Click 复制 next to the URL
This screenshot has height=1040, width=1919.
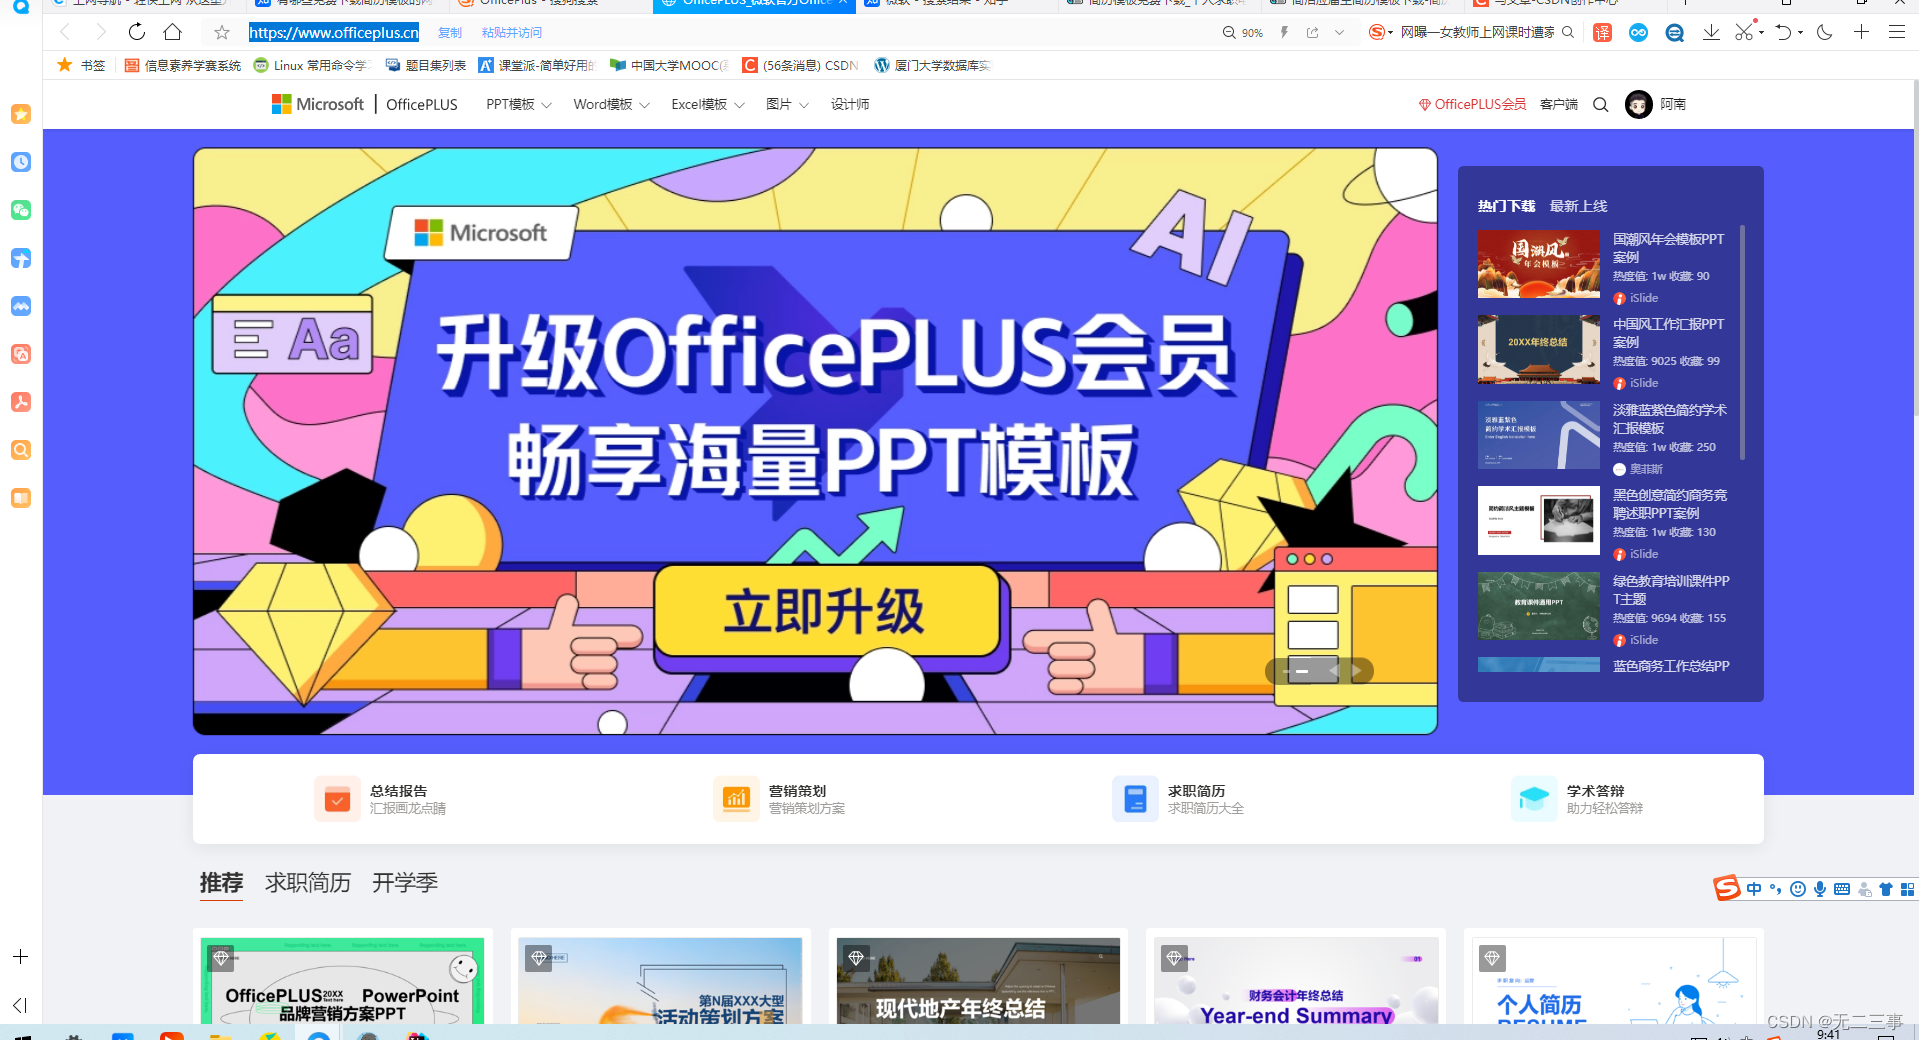pyautogui.click(x=450, y=33)
